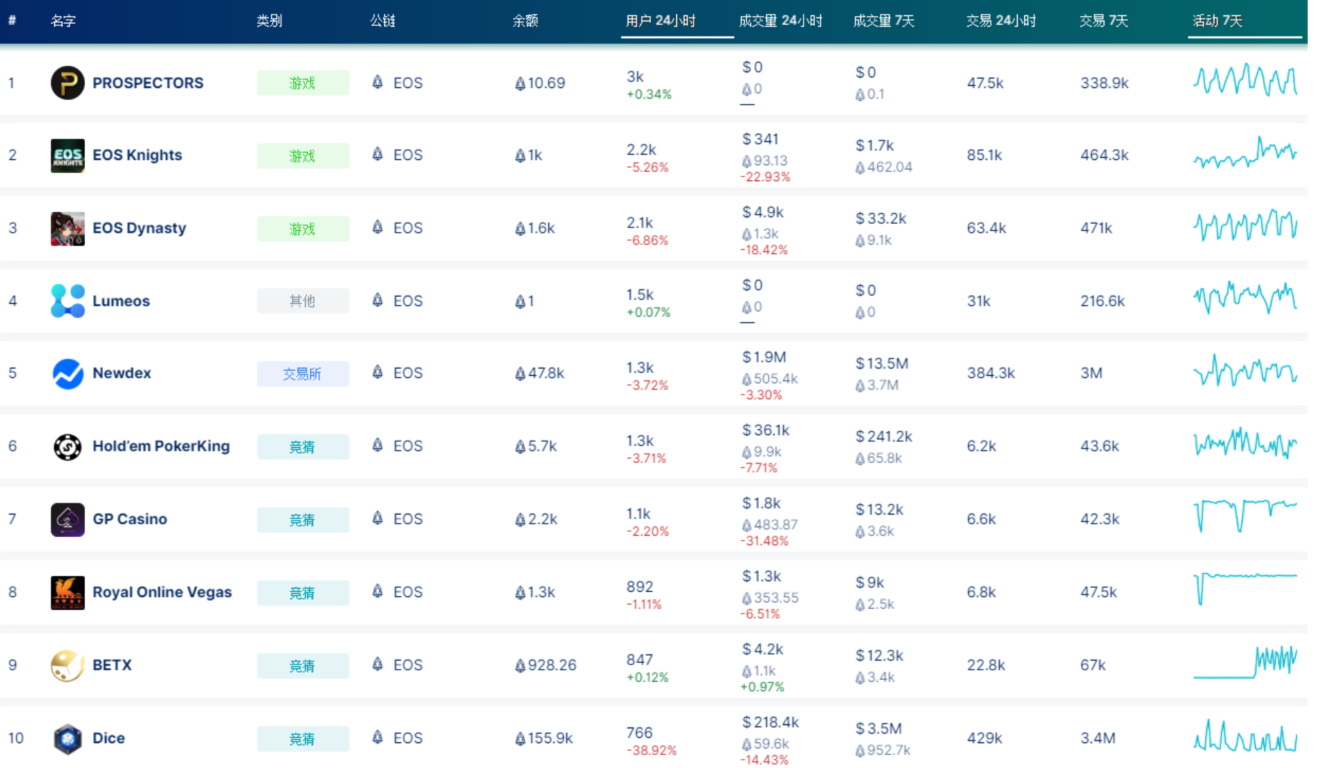Click EOS chain icon in Lumeos row
The width and height of the screenshot is (1321, 768).
(377, 300)
